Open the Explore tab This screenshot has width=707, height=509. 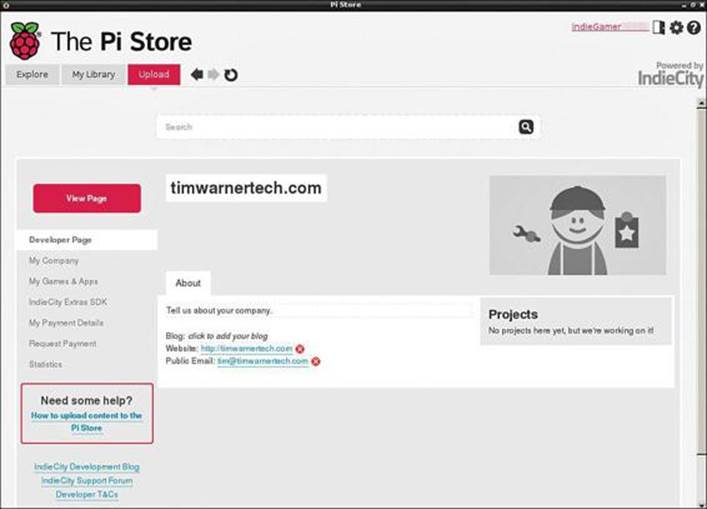(32, 74)
